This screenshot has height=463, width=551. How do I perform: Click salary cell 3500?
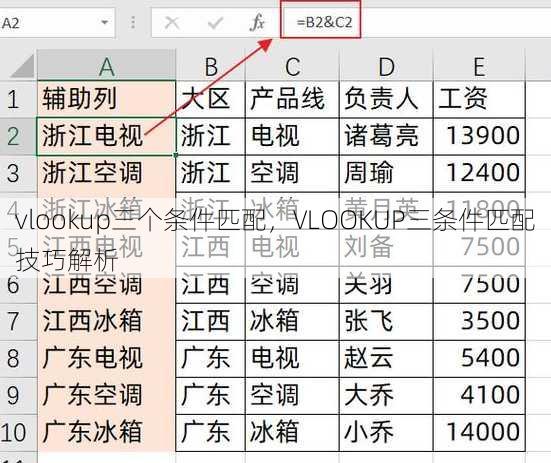pyautogui.click(x=479, y=321)
